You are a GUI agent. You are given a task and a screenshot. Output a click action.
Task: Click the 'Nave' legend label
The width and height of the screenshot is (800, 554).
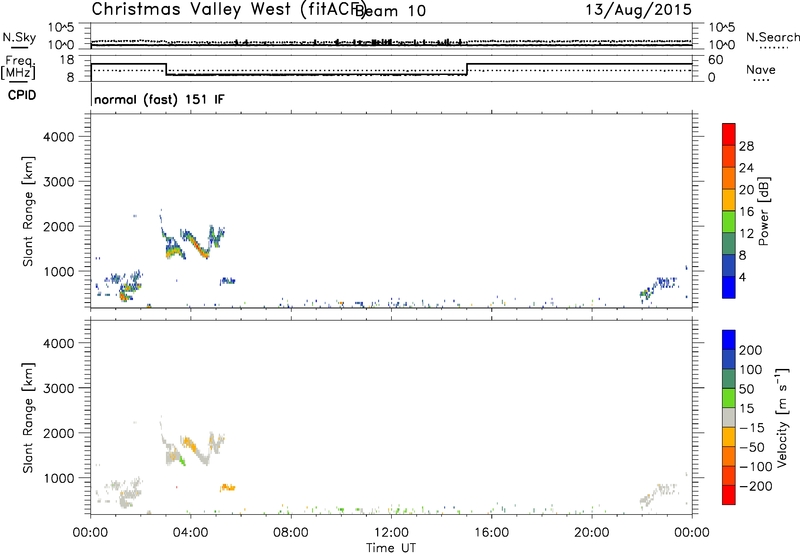tap(761, 69)
